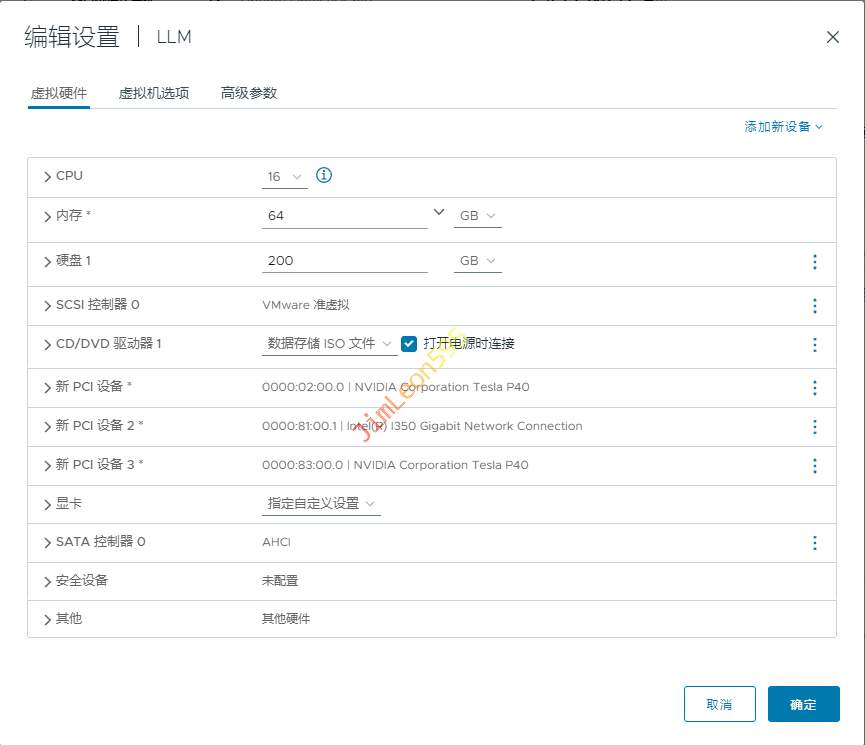The image size is (865, 745).
Task: Close the 编辑设置 dialog with X
Action: [832, 37]
